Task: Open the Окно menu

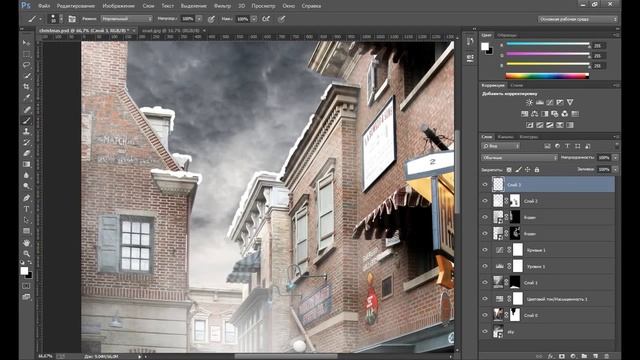Action: pos(289,6)
